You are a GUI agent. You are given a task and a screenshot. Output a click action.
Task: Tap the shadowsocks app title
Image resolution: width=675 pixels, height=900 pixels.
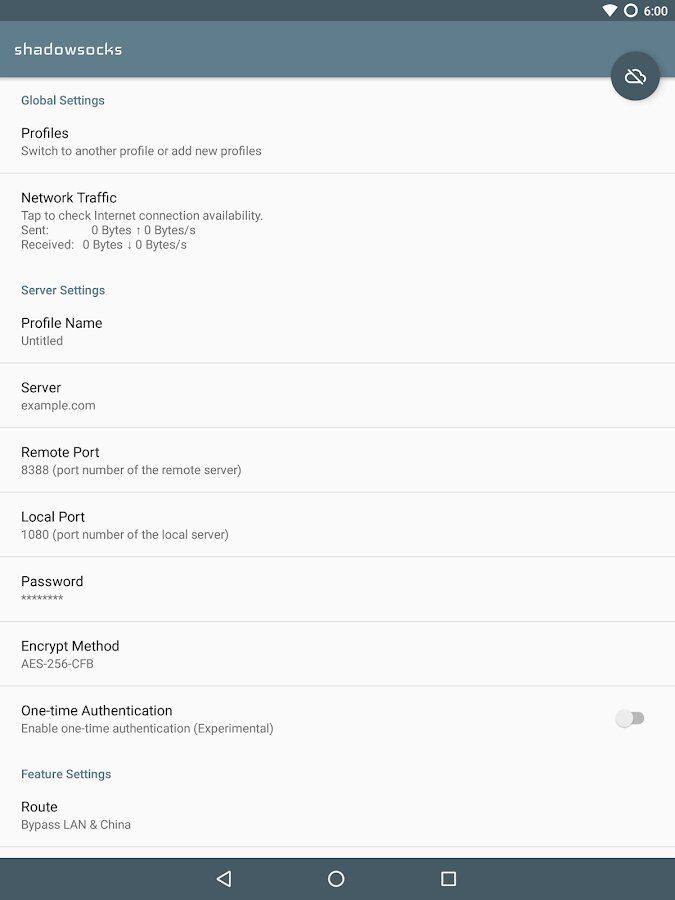(x=68, y=49)
